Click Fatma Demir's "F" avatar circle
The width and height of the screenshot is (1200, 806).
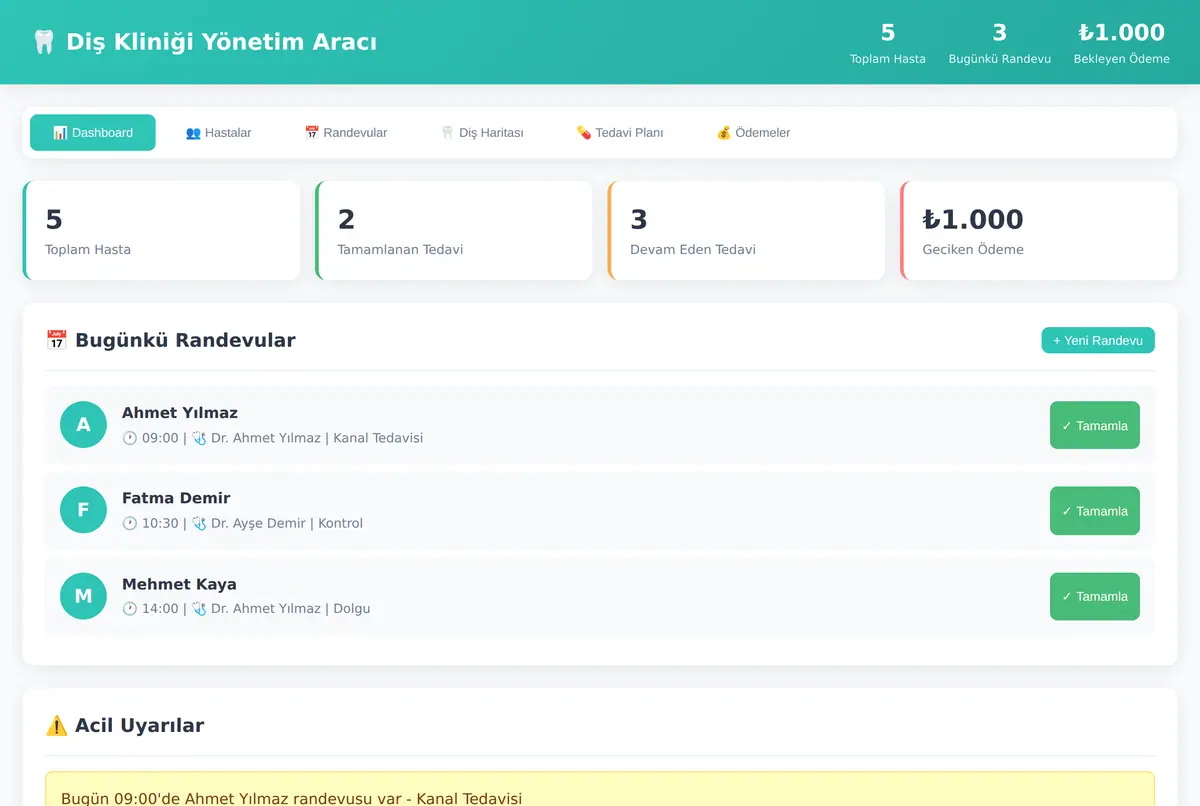[83, 511]
